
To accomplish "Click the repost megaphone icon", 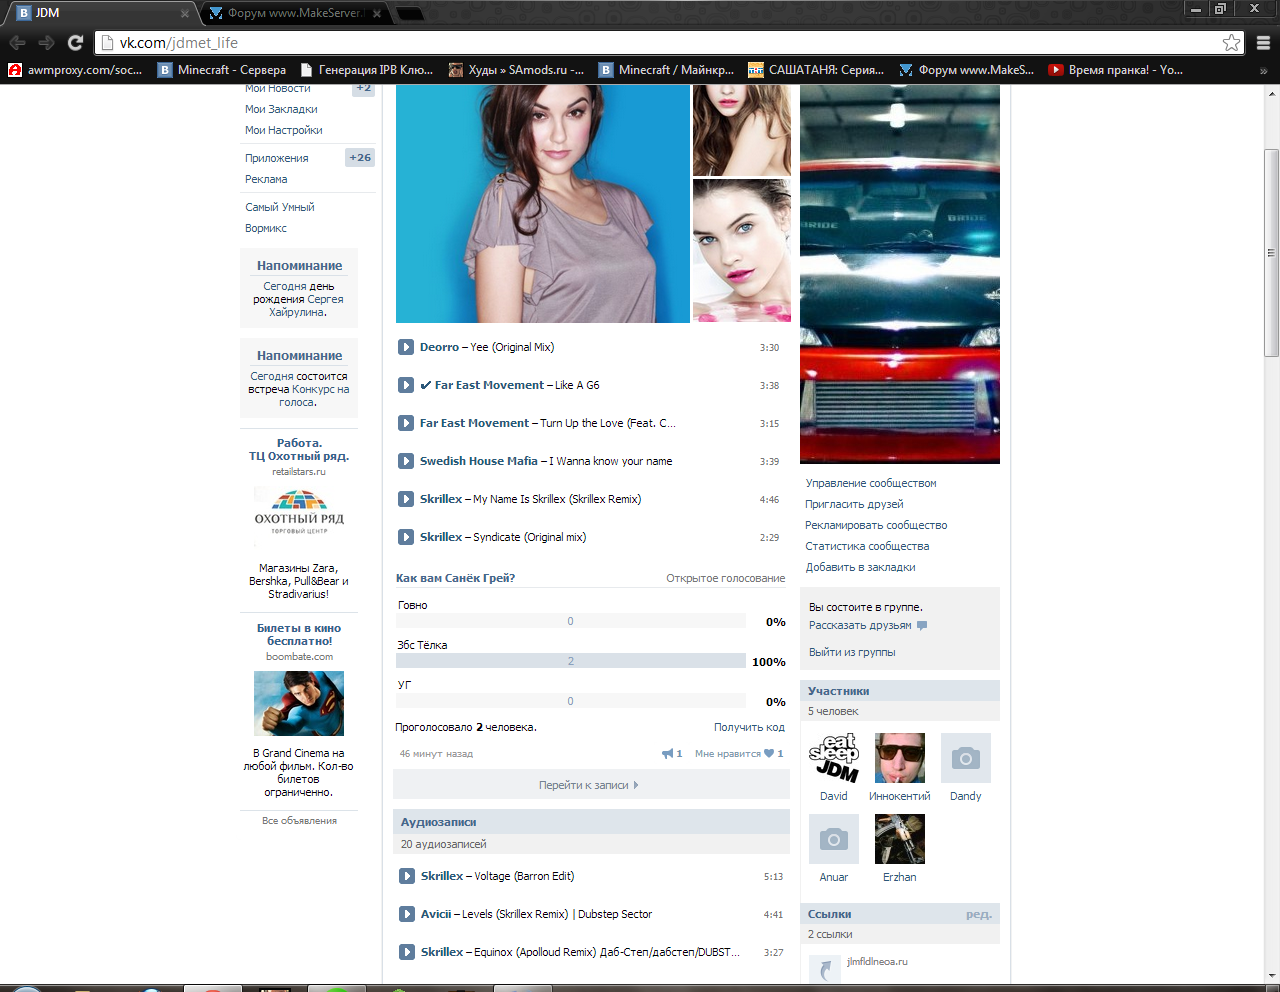I will [x=667, y=753].
